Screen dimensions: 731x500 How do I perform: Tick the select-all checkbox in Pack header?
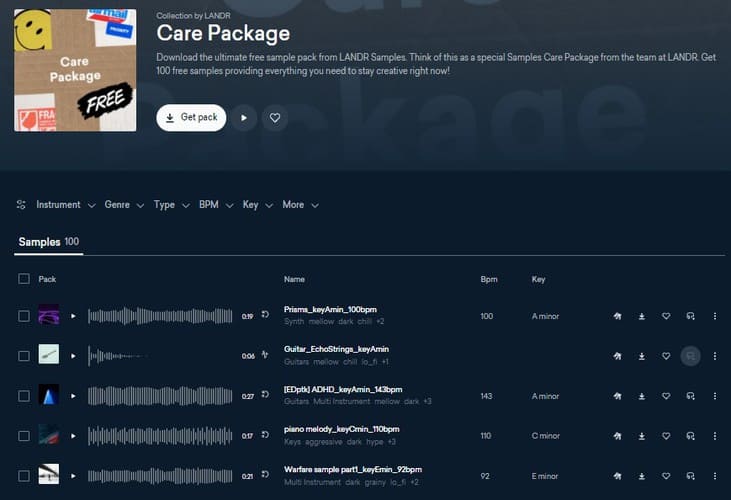tap(24, 279)
